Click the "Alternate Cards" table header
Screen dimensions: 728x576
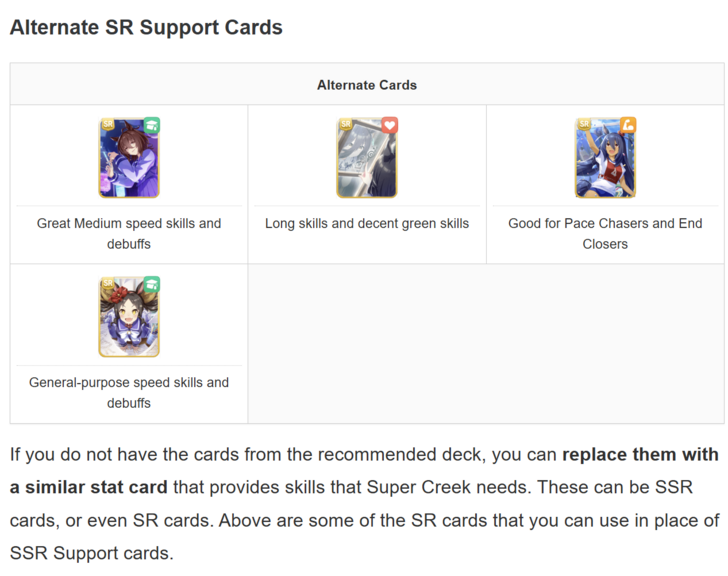[x=367, y=85]
